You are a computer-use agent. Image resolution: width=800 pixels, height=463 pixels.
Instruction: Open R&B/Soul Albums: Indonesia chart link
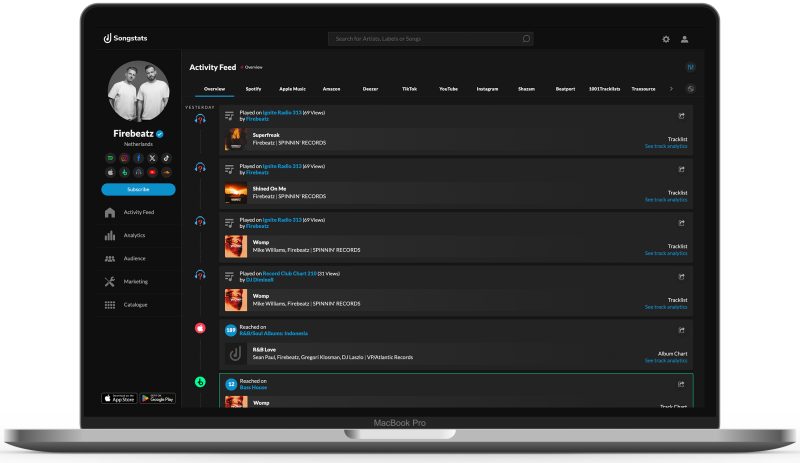tap(273, 333)
